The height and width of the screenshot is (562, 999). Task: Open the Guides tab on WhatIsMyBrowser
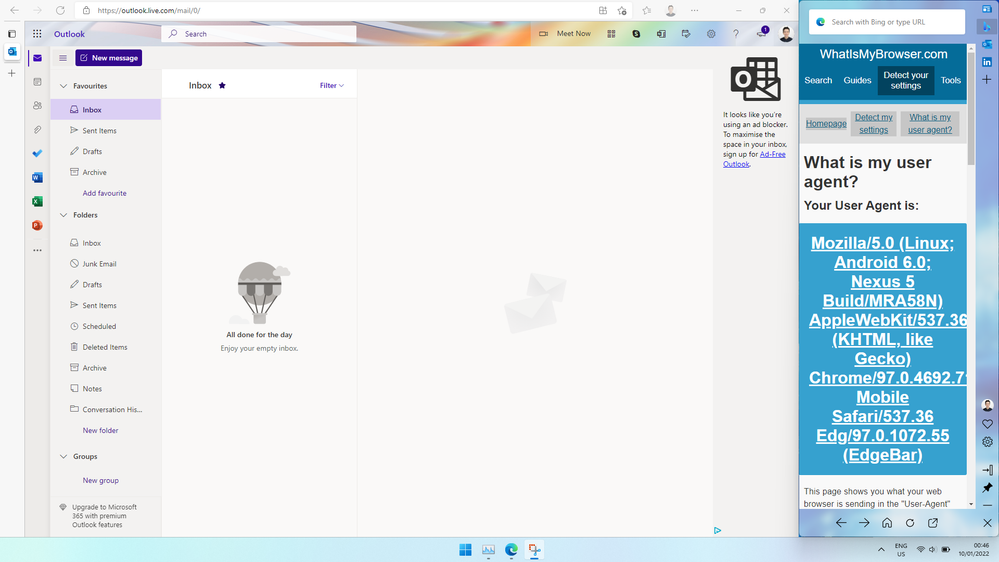point(857,80)
